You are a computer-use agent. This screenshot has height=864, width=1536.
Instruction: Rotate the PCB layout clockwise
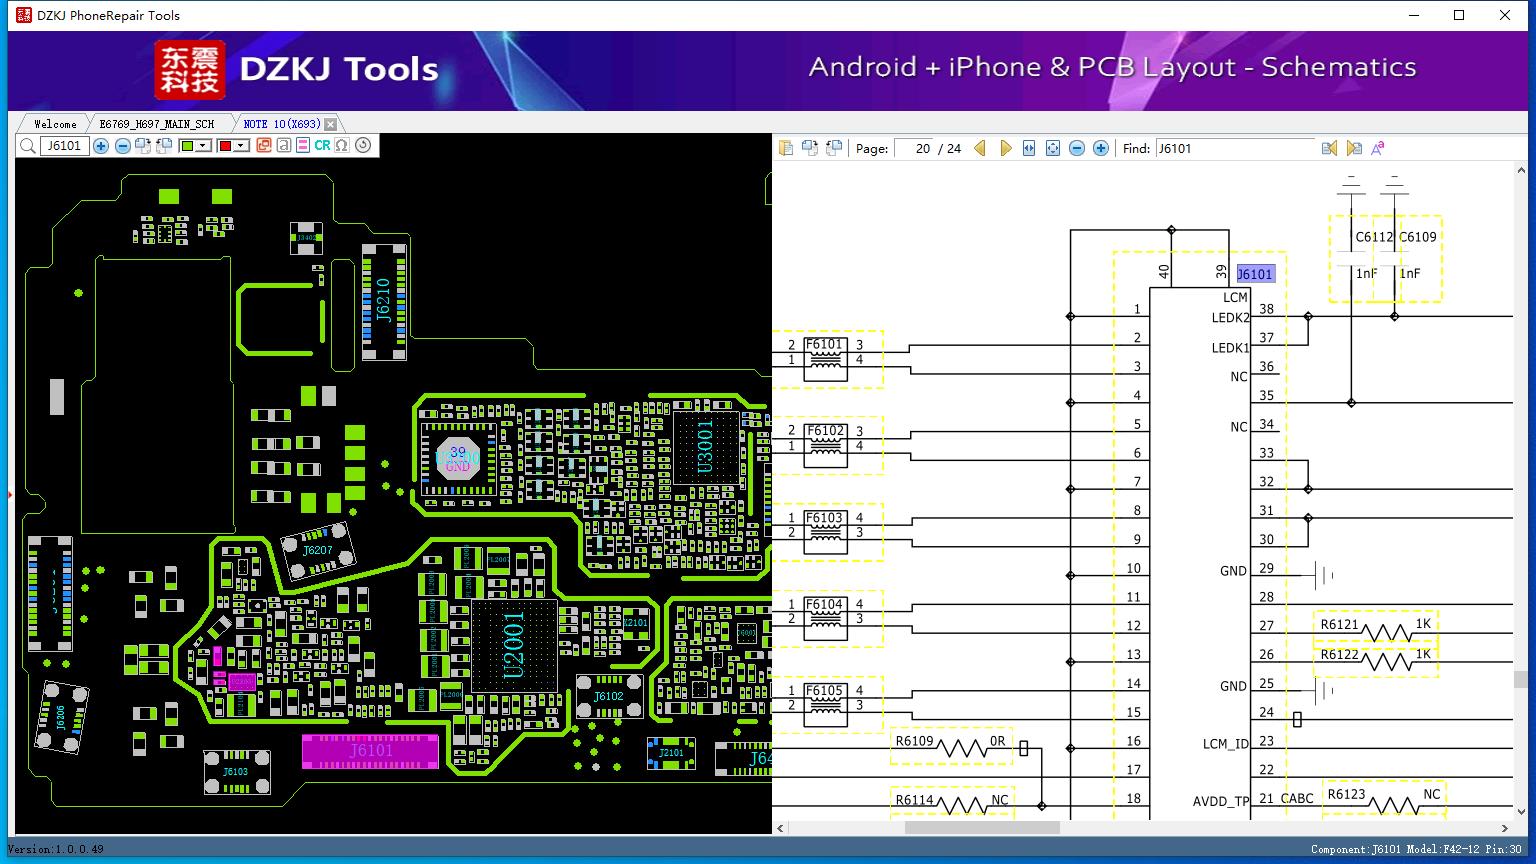[143, 146]
